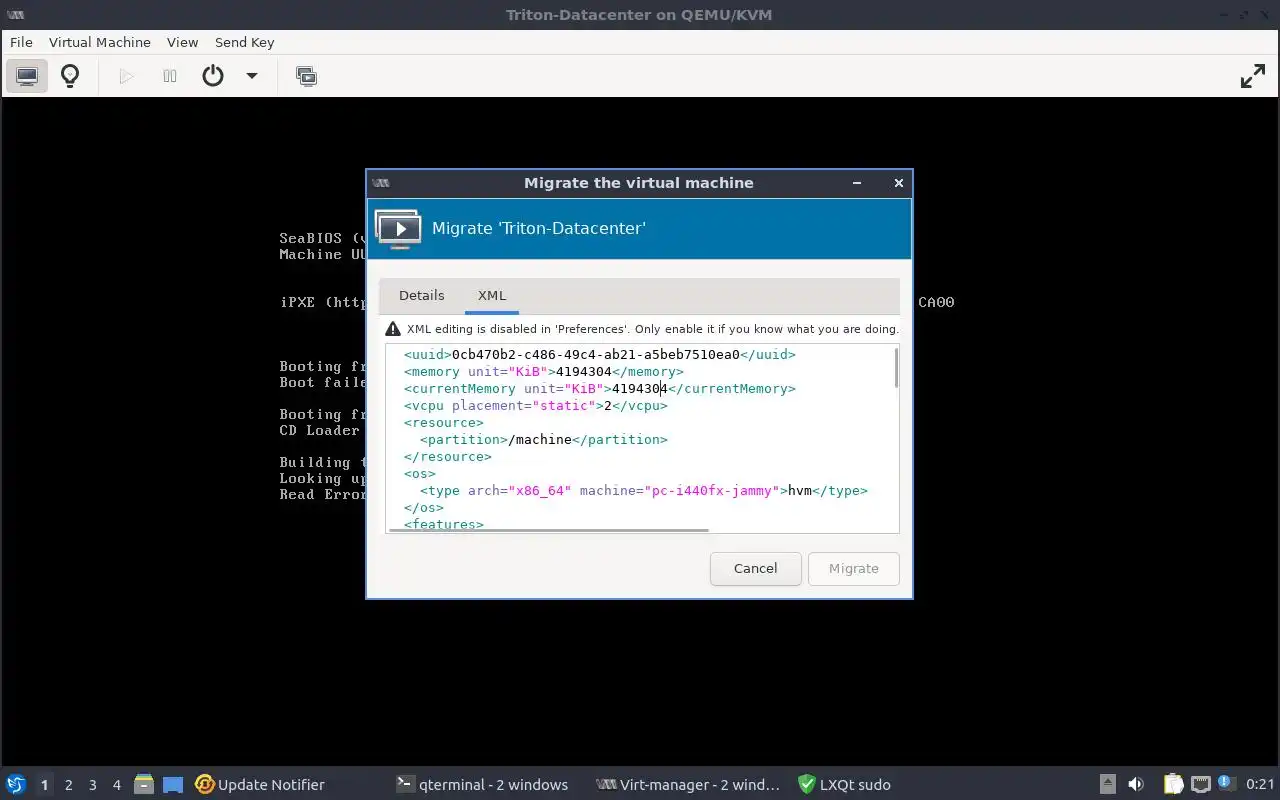Open shutdown options dropdown arrow
This screenshot has height=800, width=1280.
tap(252, 76)
